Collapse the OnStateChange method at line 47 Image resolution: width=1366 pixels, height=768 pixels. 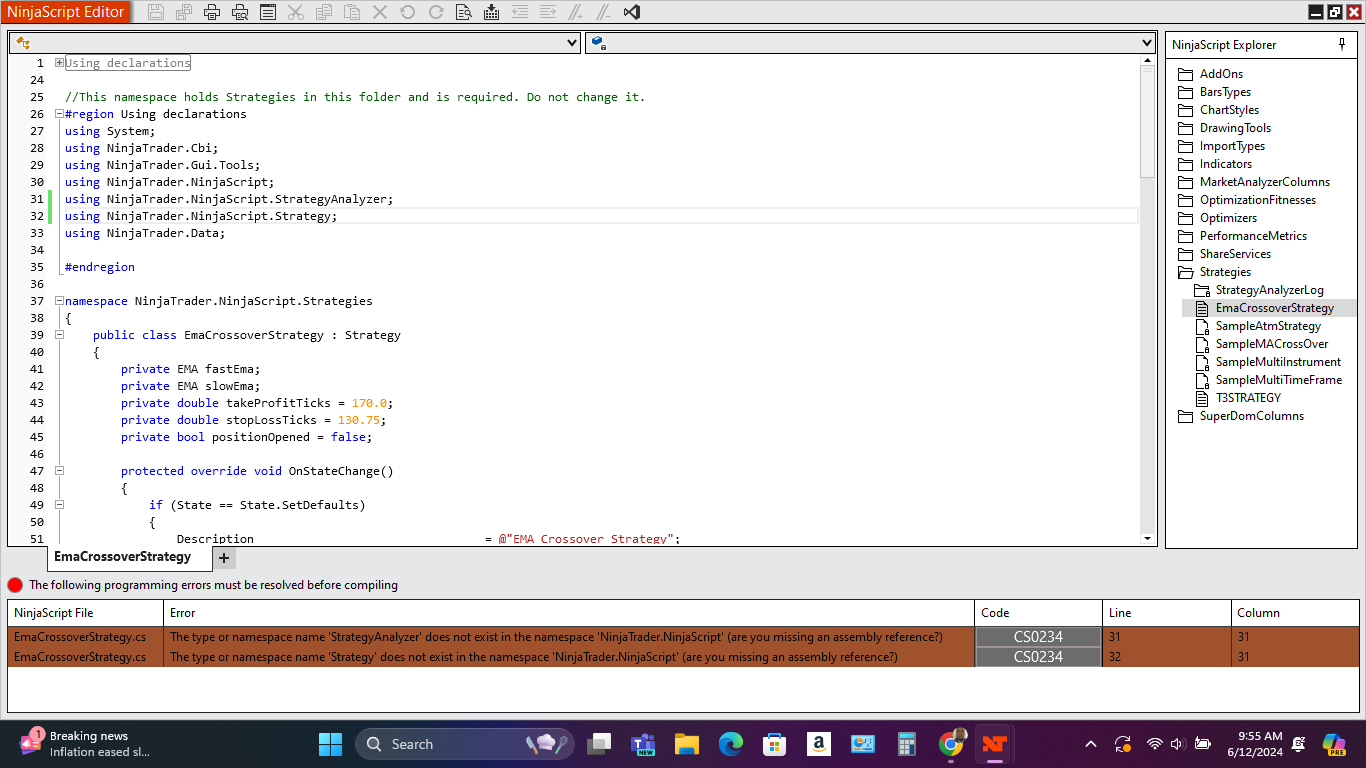[x=60, y=471]
